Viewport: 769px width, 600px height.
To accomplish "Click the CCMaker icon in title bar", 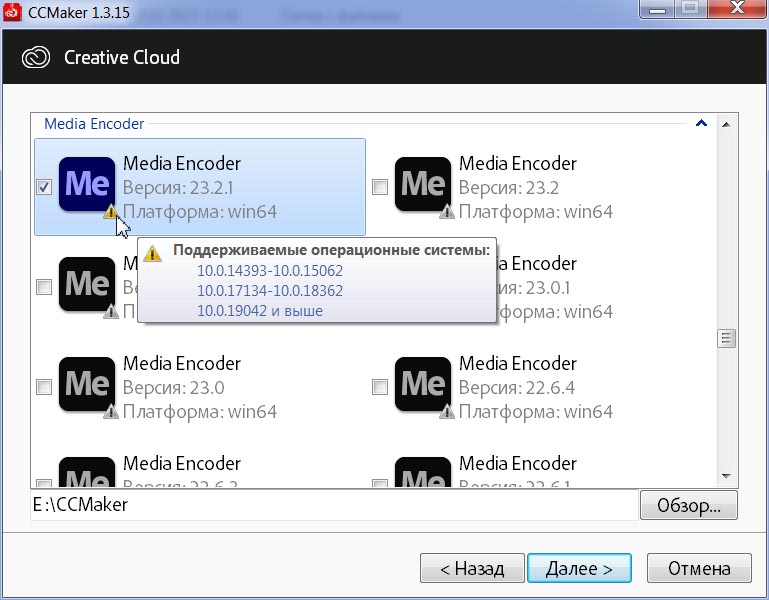I will point(12,12).
